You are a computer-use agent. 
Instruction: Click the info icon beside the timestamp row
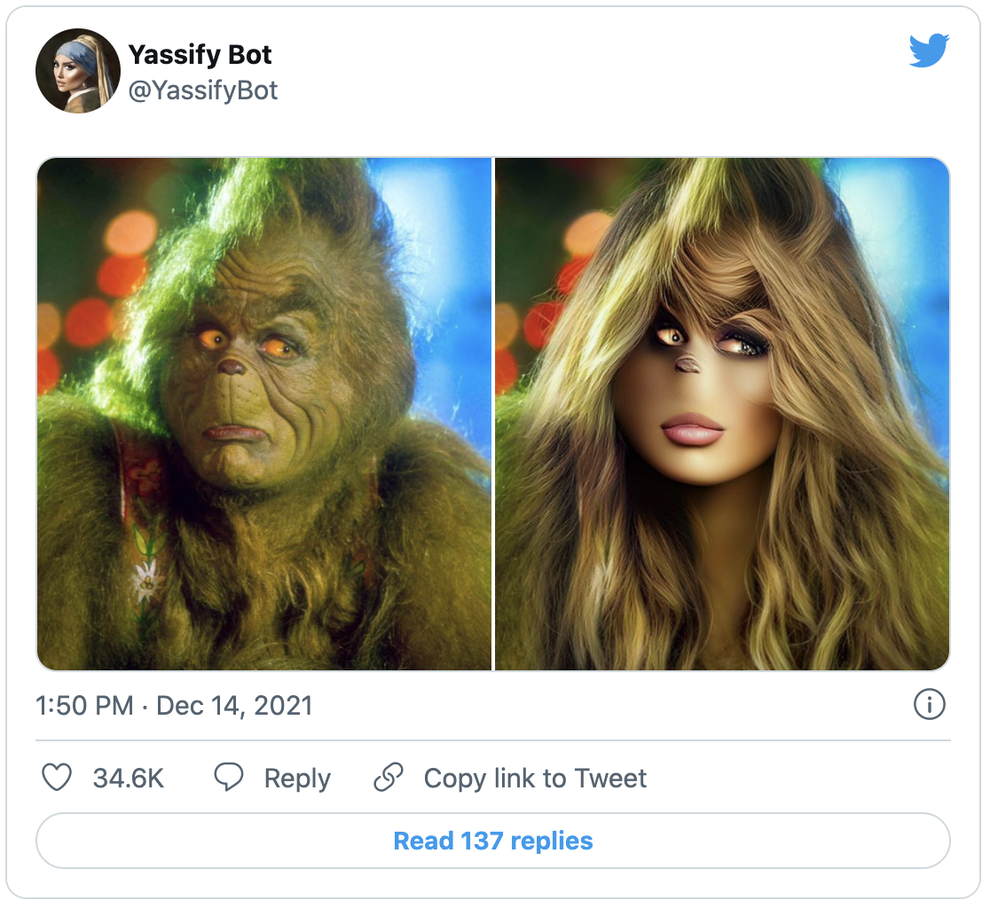(x=930, y=705)
